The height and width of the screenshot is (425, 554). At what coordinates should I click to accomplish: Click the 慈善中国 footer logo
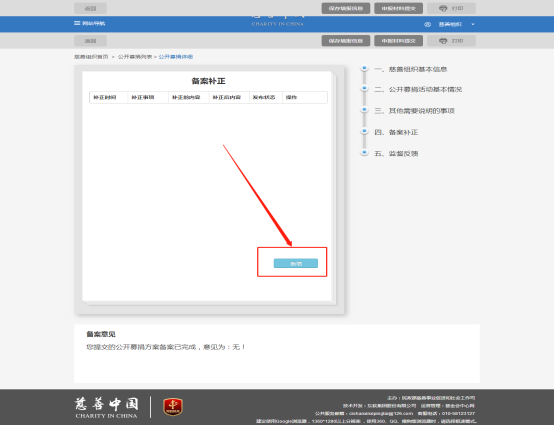(106, 408)
